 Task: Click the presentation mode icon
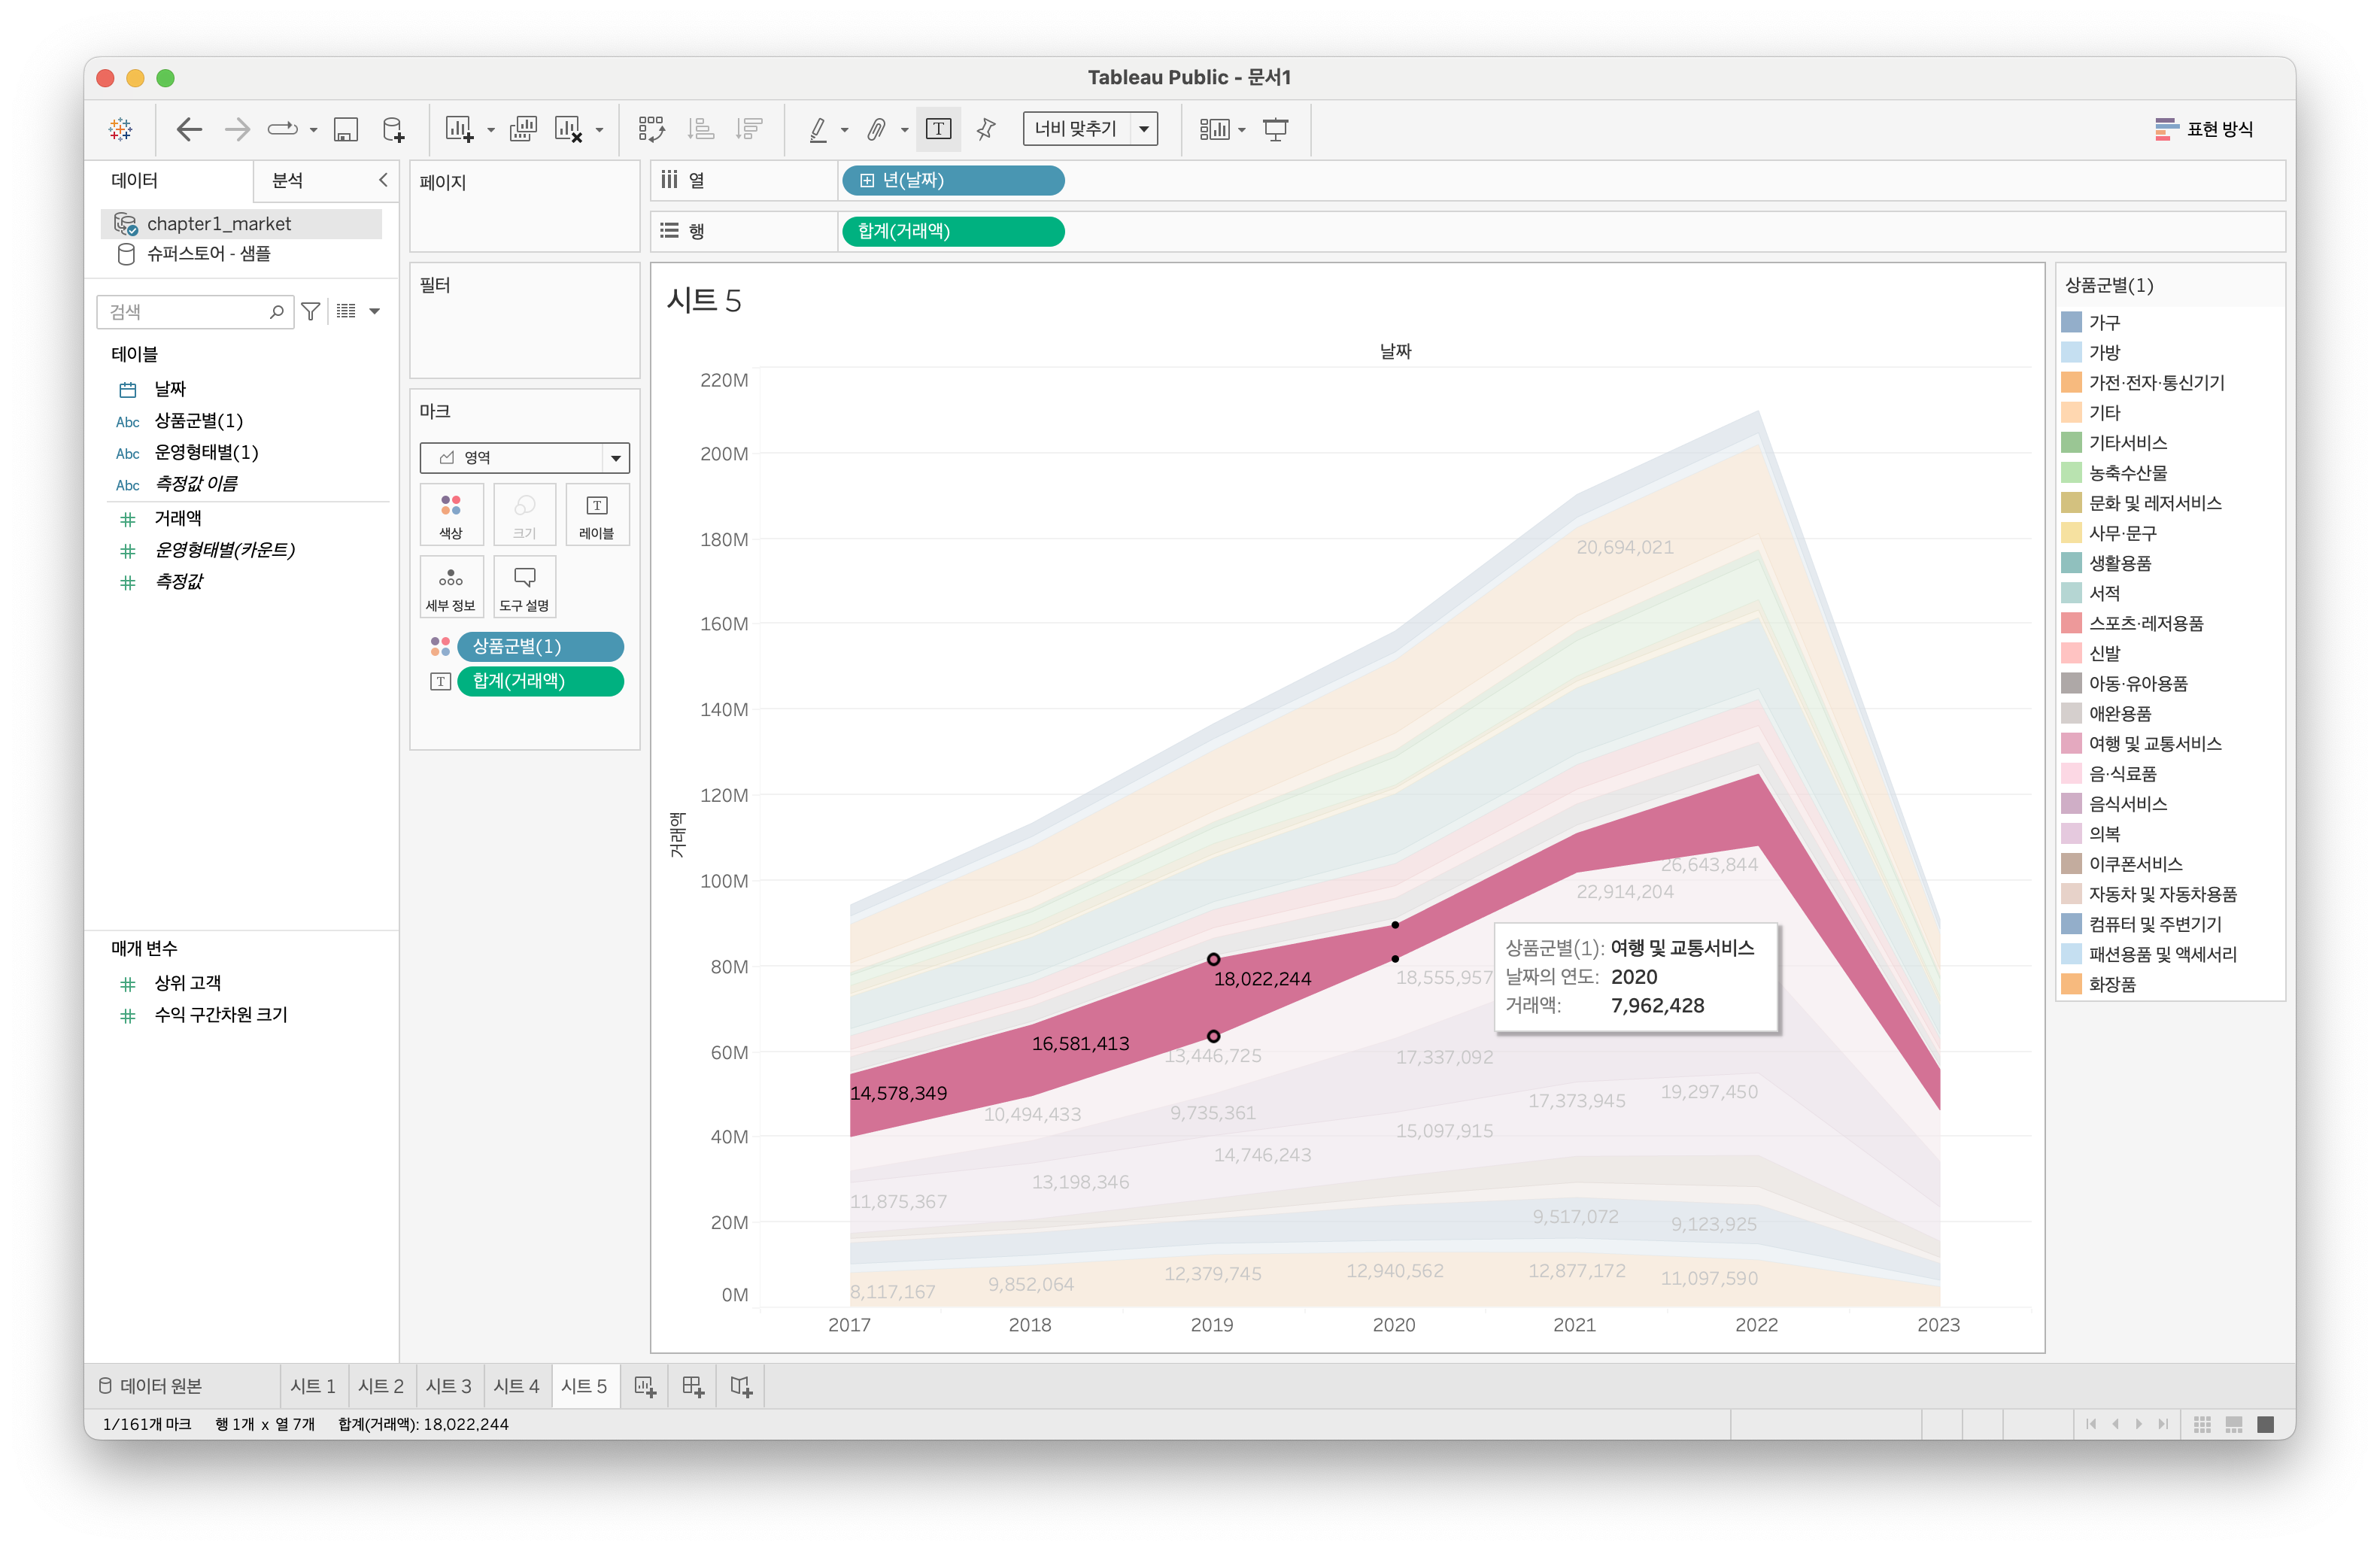click(x=1275, y=129)
